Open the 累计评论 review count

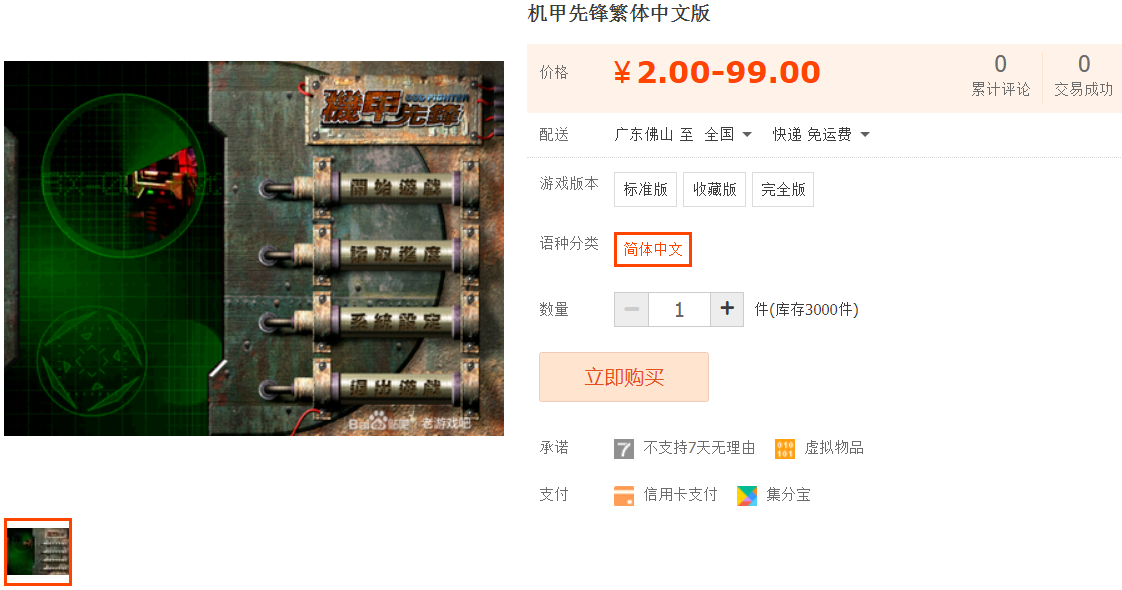1000,76
